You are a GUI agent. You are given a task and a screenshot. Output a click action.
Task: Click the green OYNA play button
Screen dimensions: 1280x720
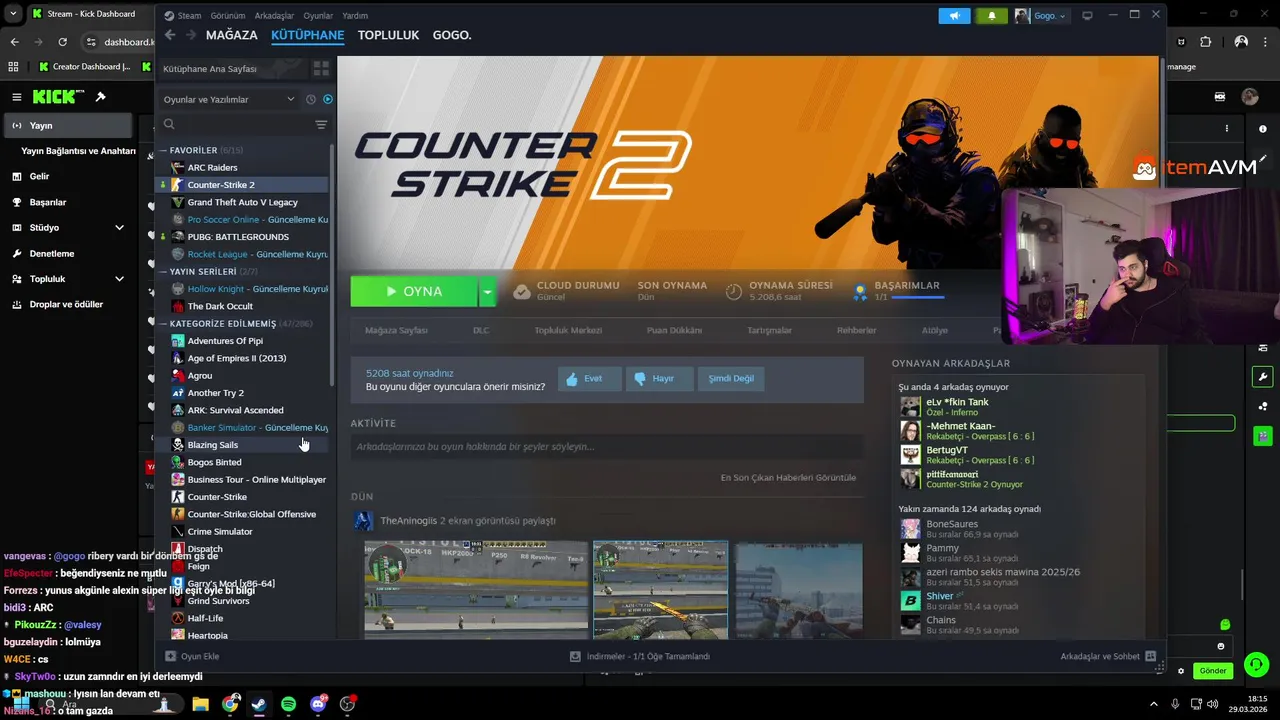tap(414, 291)
